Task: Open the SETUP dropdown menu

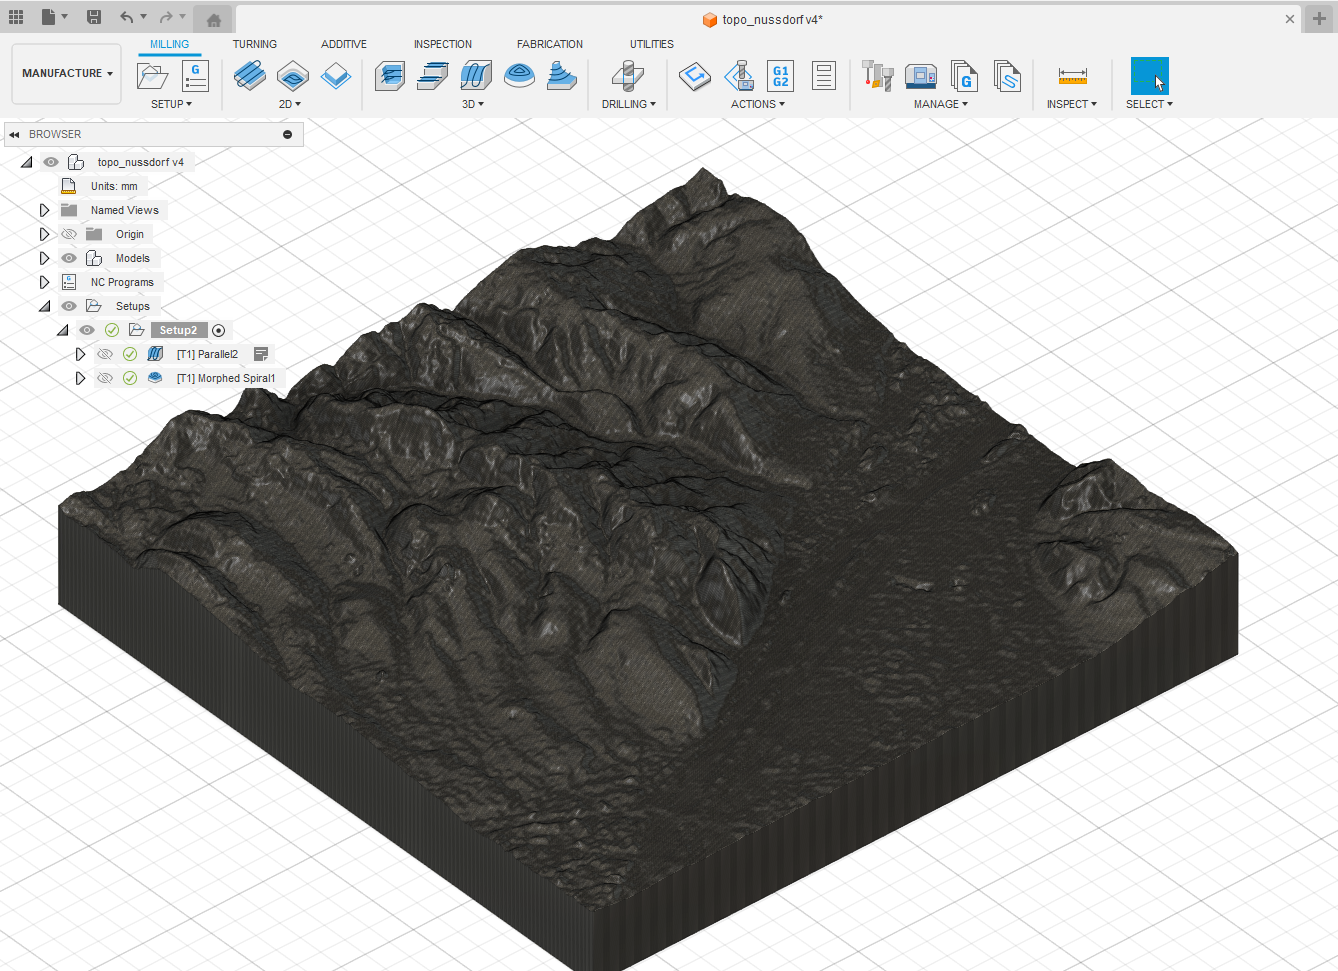Action: [x=171, y=104]
